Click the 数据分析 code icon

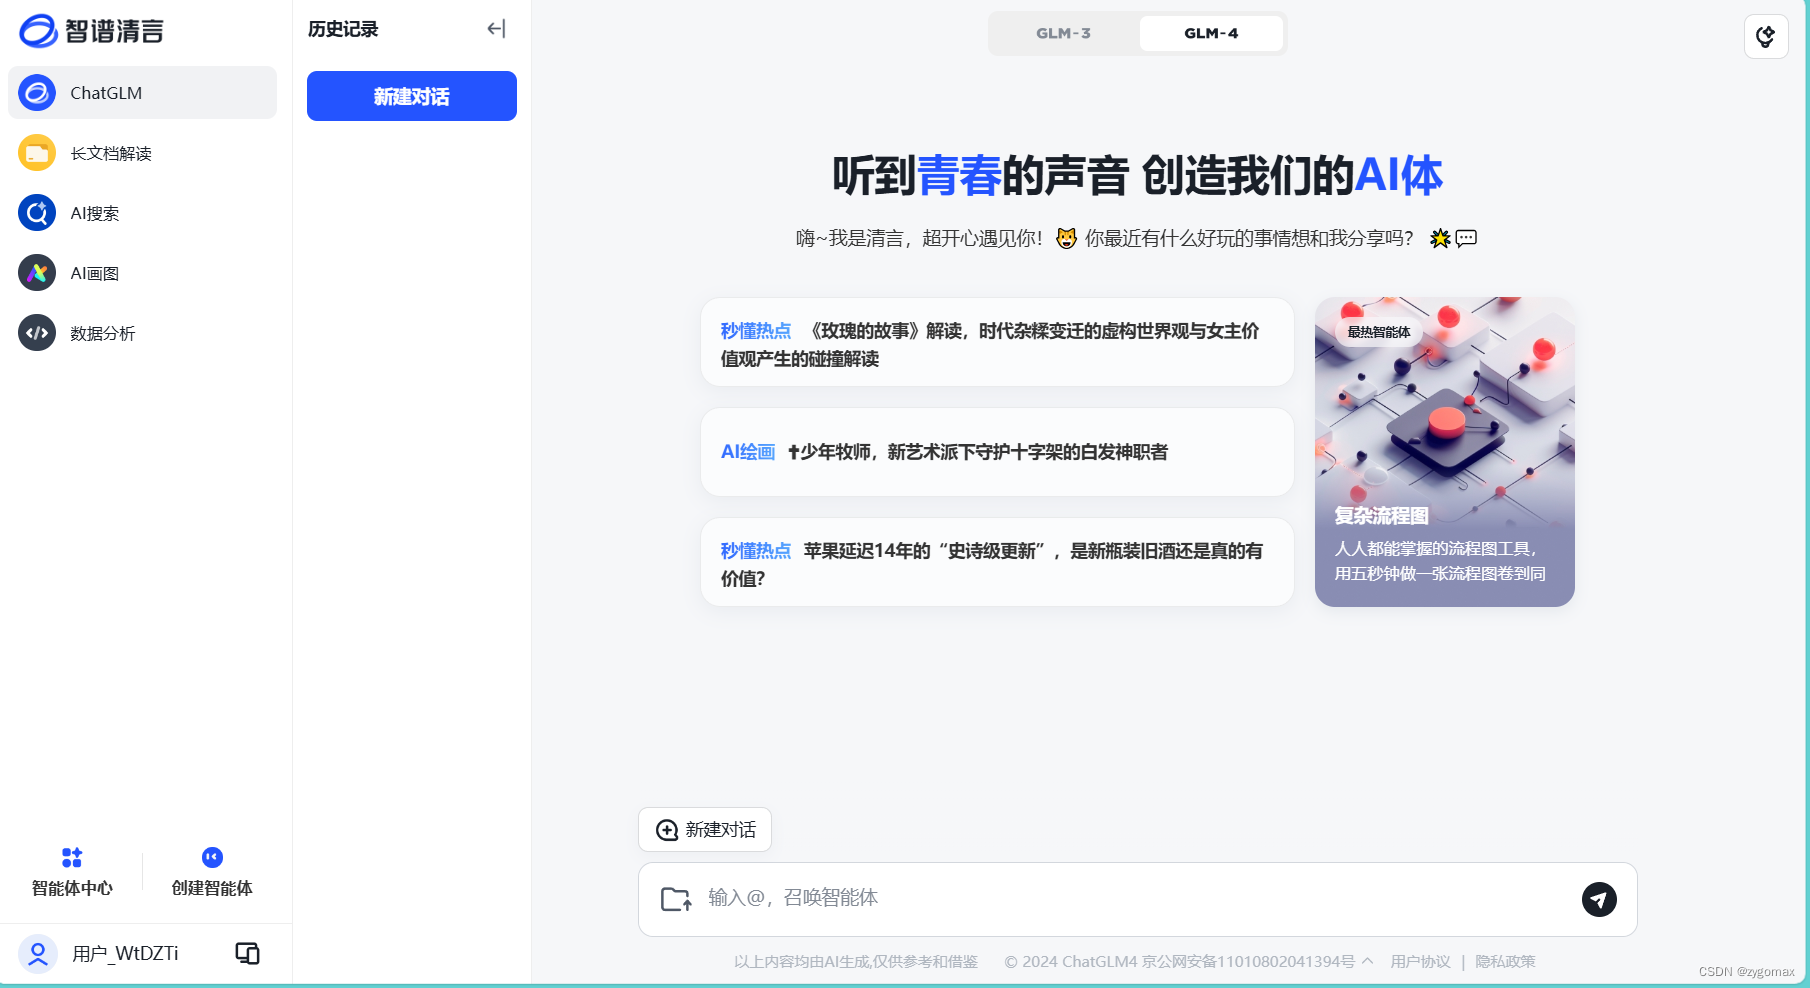tap(37, 333)
